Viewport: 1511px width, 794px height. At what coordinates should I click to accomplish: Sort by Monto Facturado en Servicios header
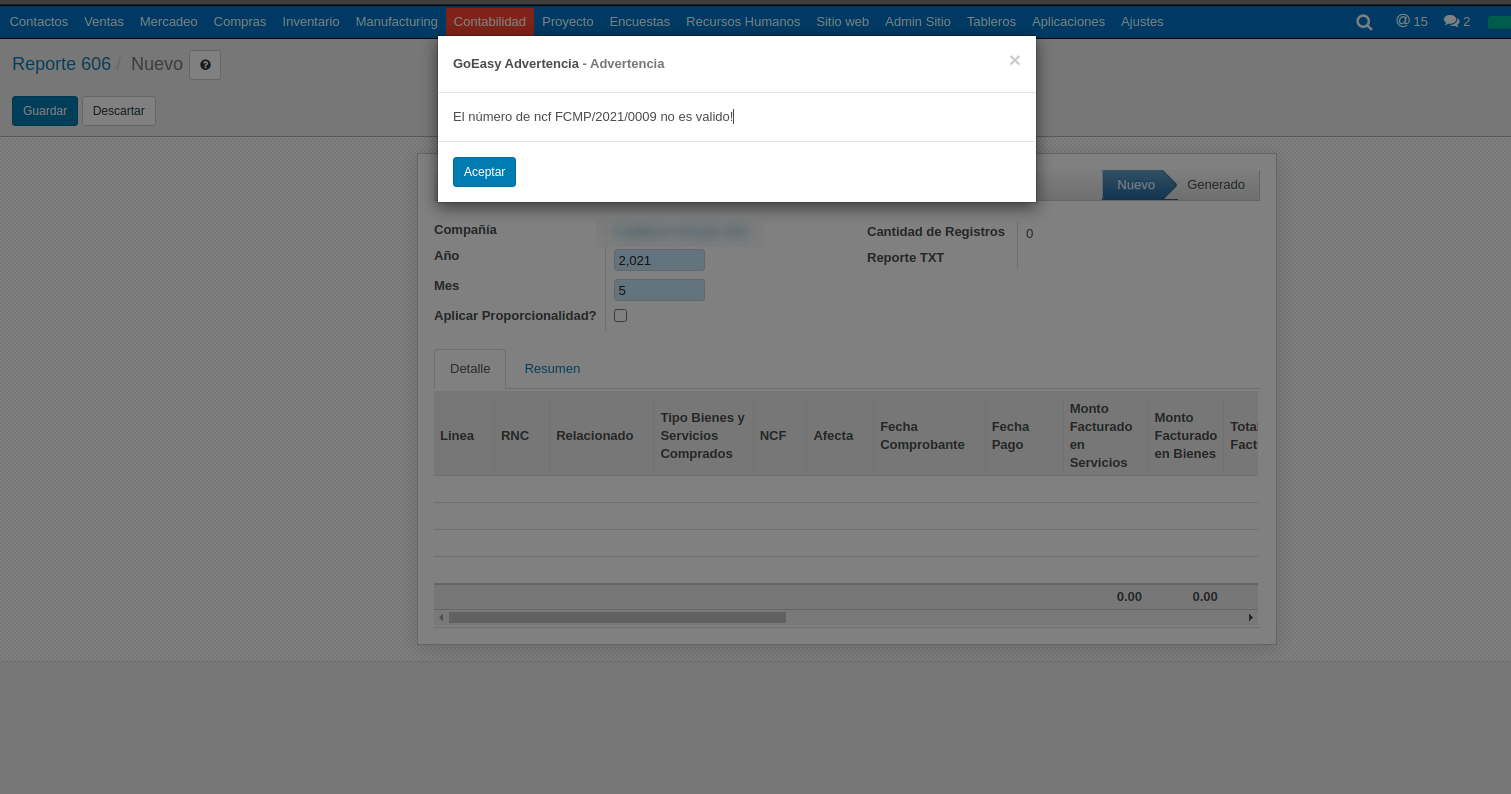tap(1105, 435)
